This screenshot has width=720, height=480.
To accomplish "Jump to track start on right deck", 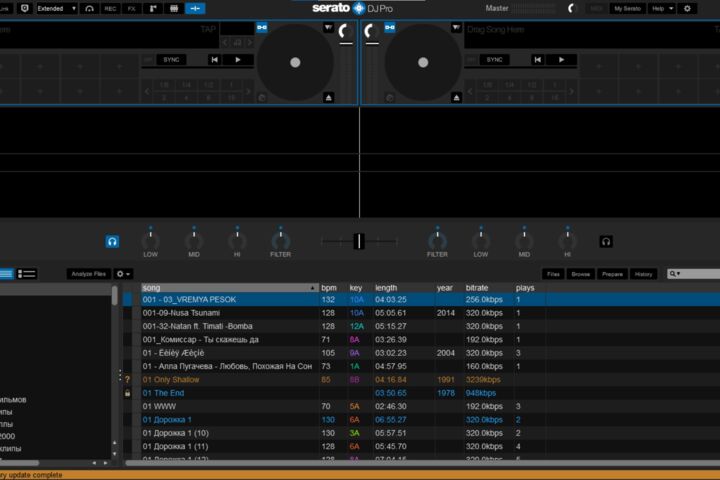I will [538, 60].
